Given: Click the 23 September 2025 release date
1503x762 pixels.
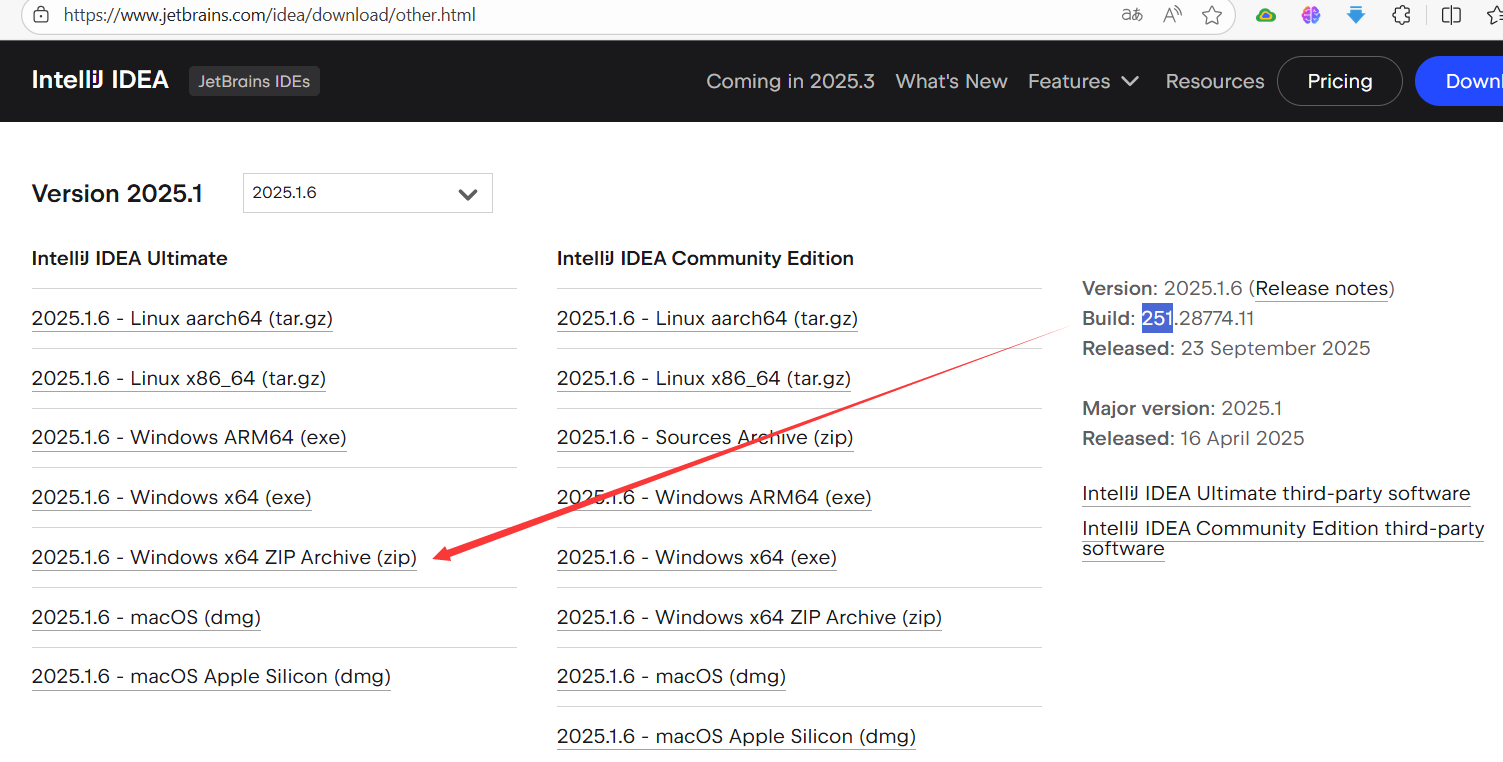Looking at the screenshot, I should (x=1275, y=348).
